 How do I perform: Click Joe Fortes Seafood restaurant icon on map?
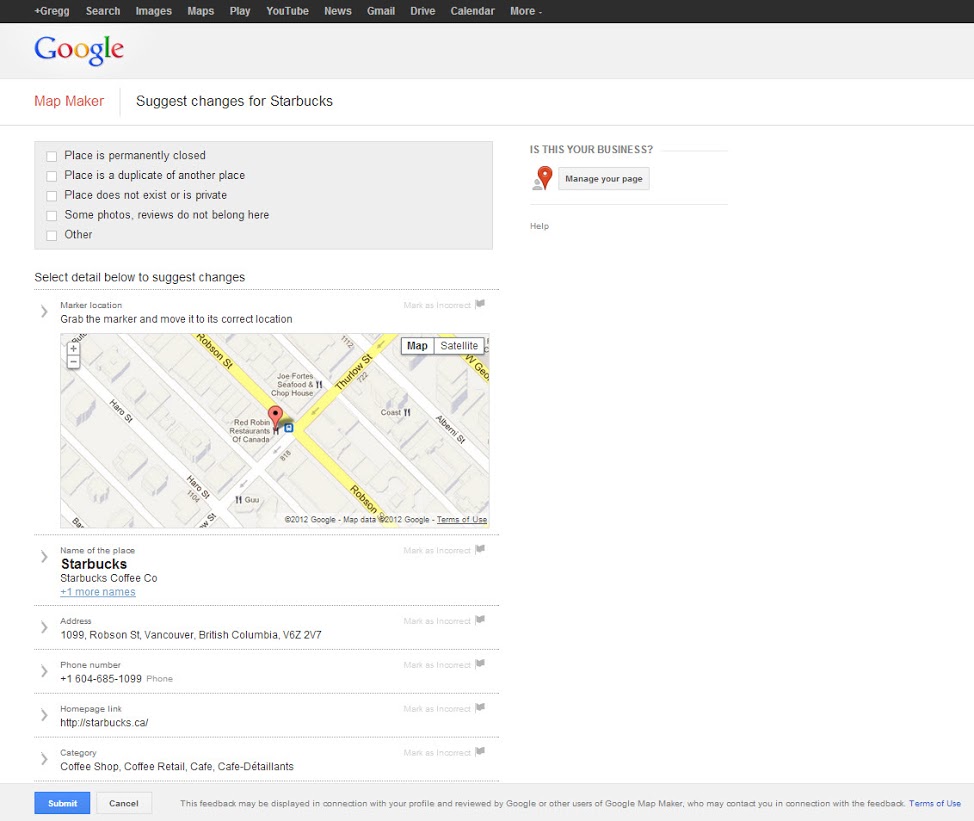[319, 384]
